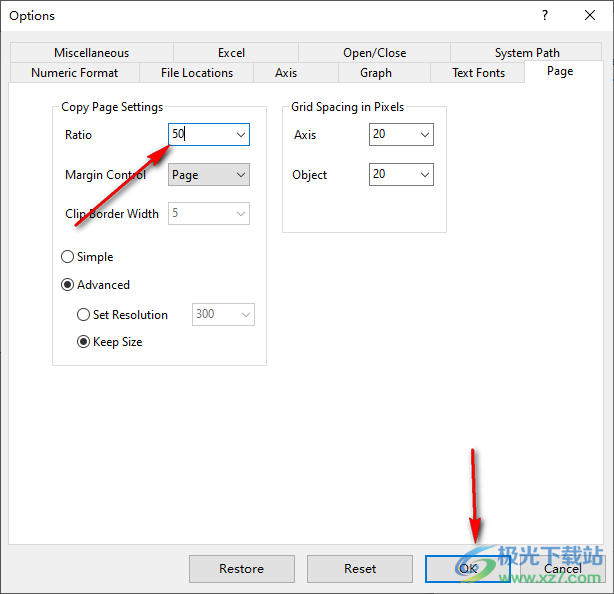Open the Numeric Format tab
The width and height of the screenshot is (614, 594).
(x=74, y=73)
